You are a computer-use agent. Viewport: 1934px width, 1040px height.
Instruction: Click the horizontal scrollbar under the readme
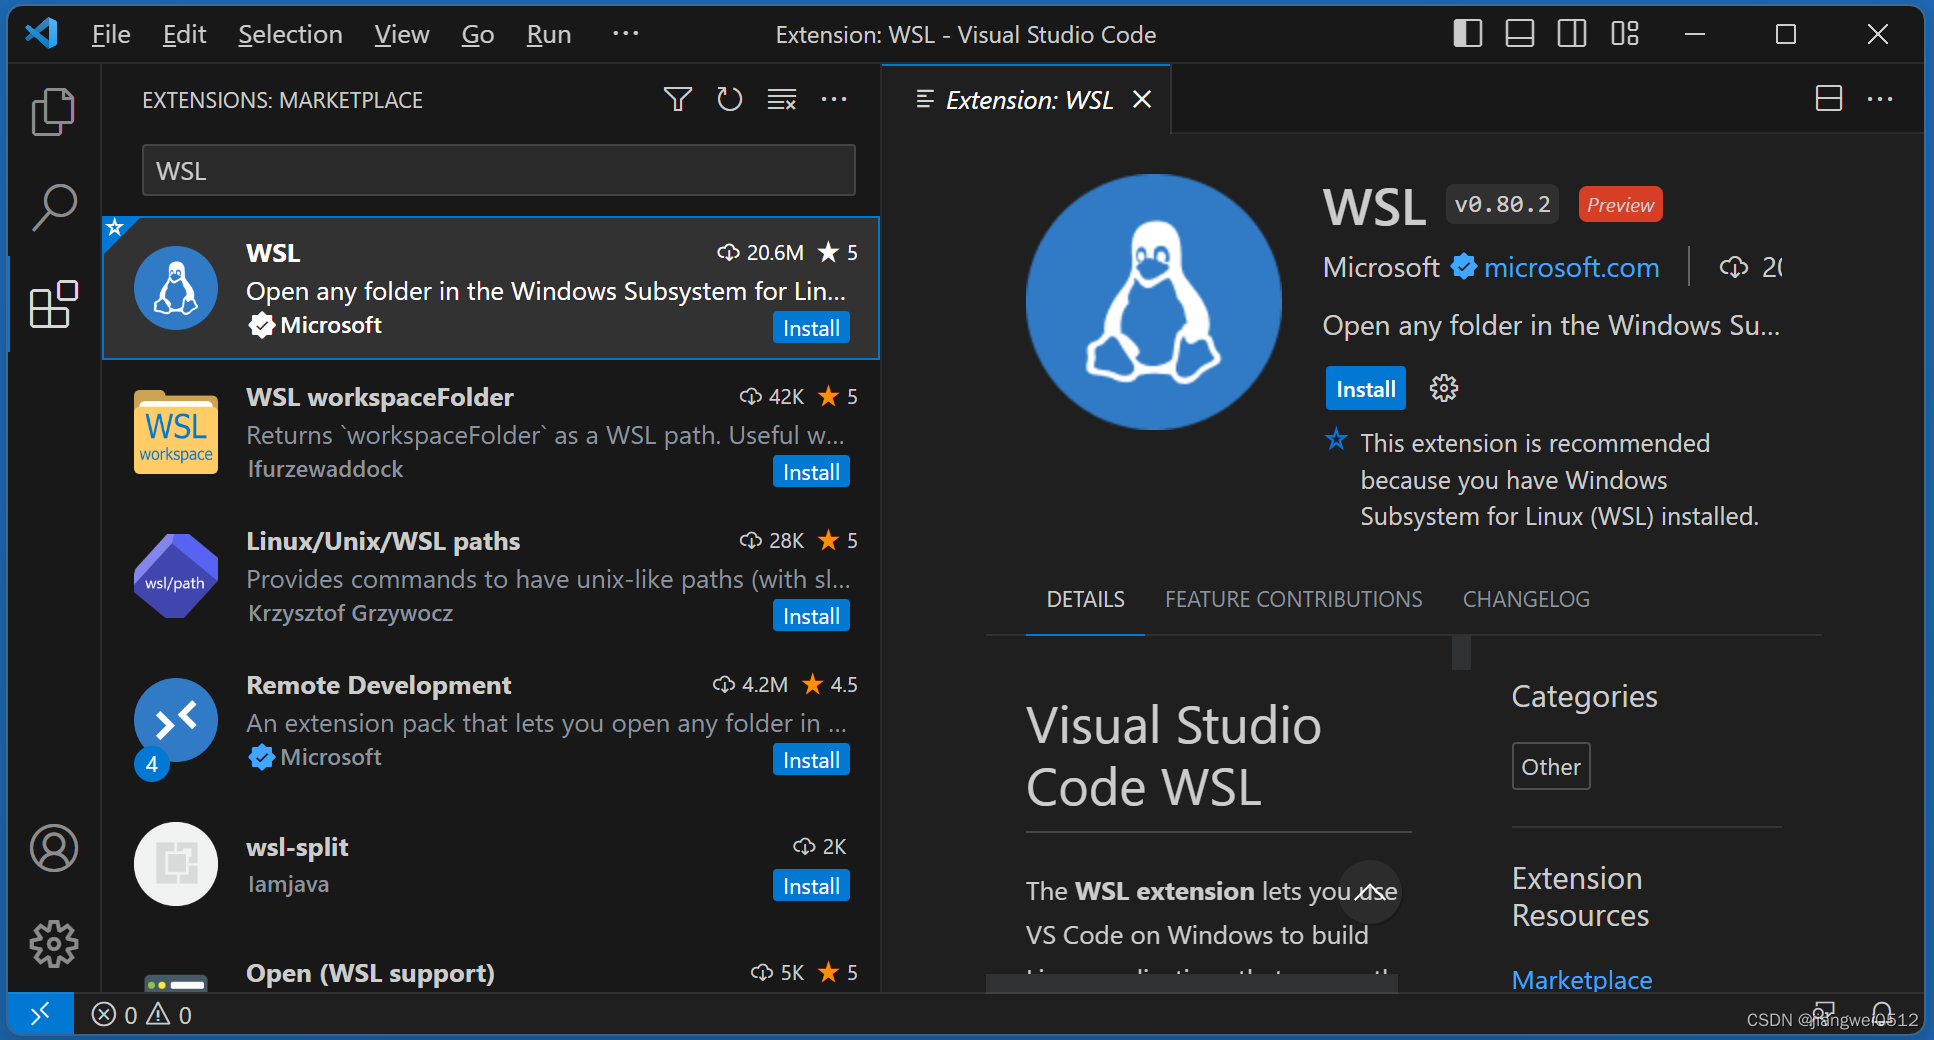coord(1191,983)
